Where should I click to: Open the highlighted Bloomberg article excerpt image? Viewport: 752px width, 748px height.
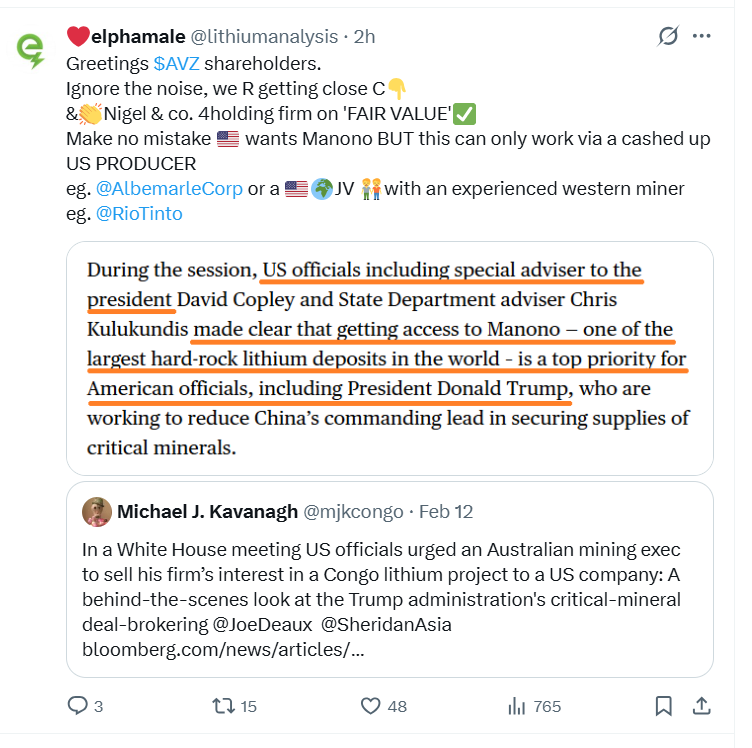tap(389, 357)
